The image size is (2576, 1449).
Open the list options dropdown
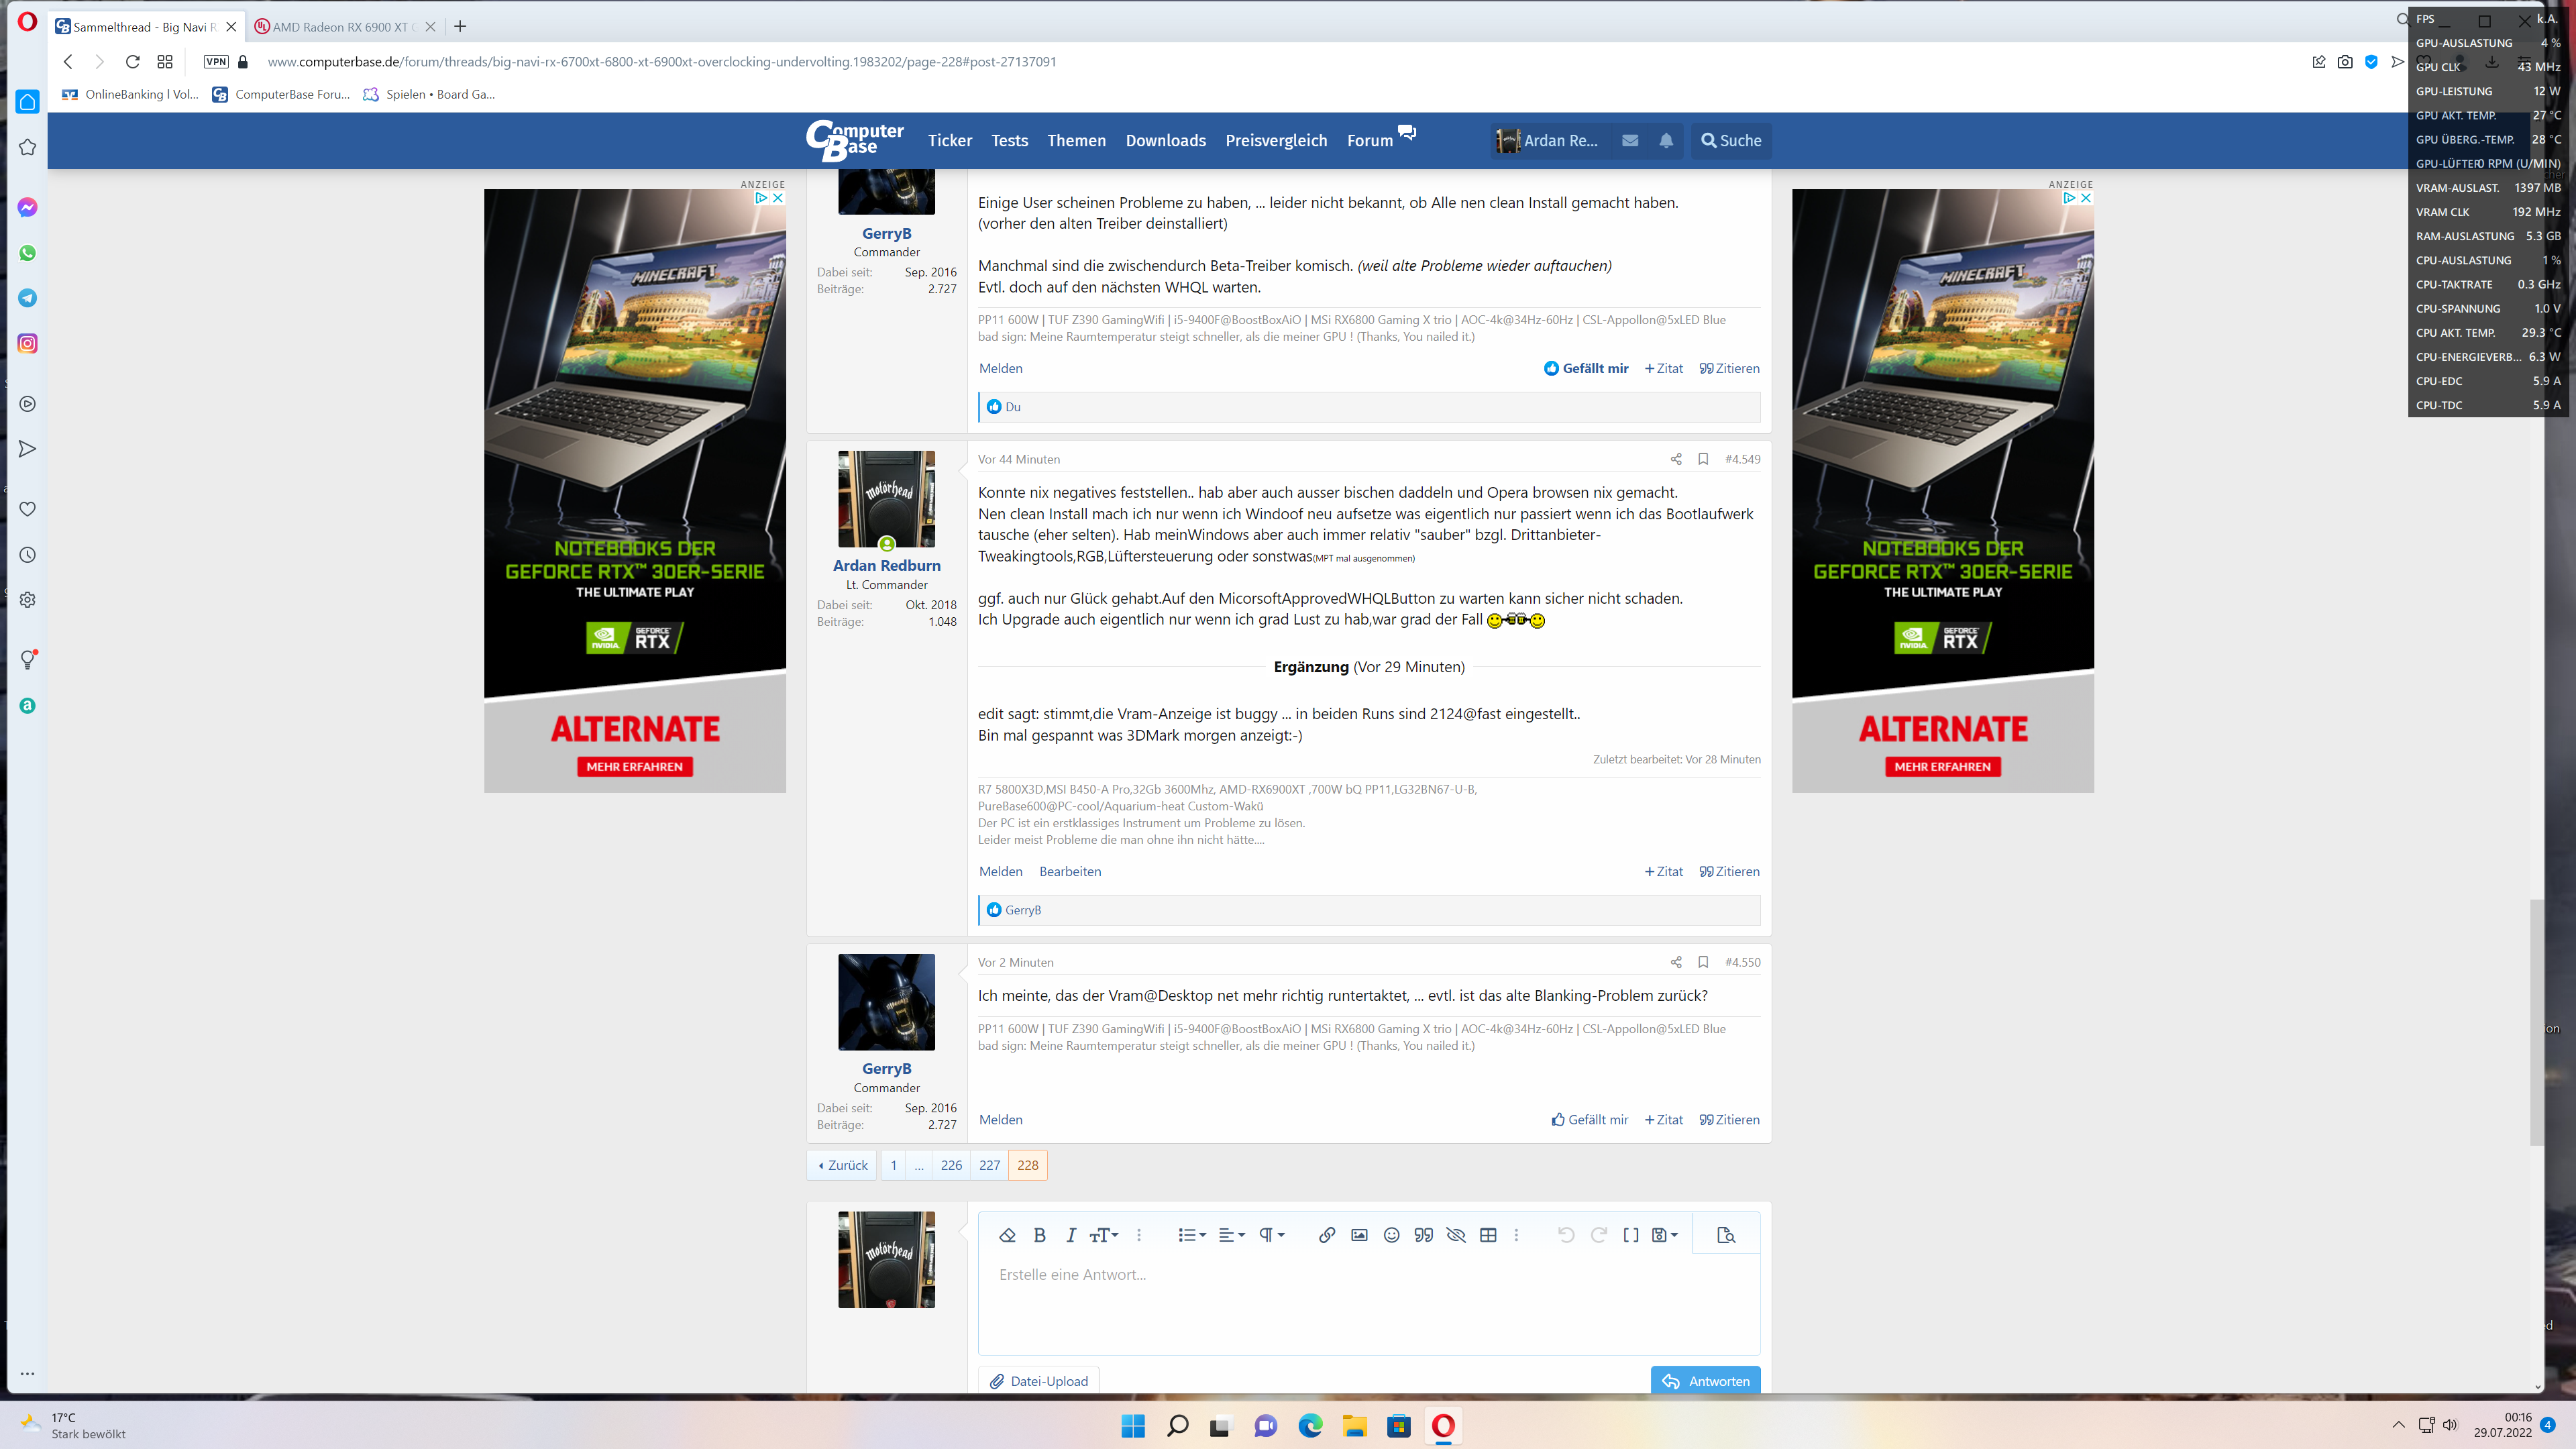tap(1192, 1235)
